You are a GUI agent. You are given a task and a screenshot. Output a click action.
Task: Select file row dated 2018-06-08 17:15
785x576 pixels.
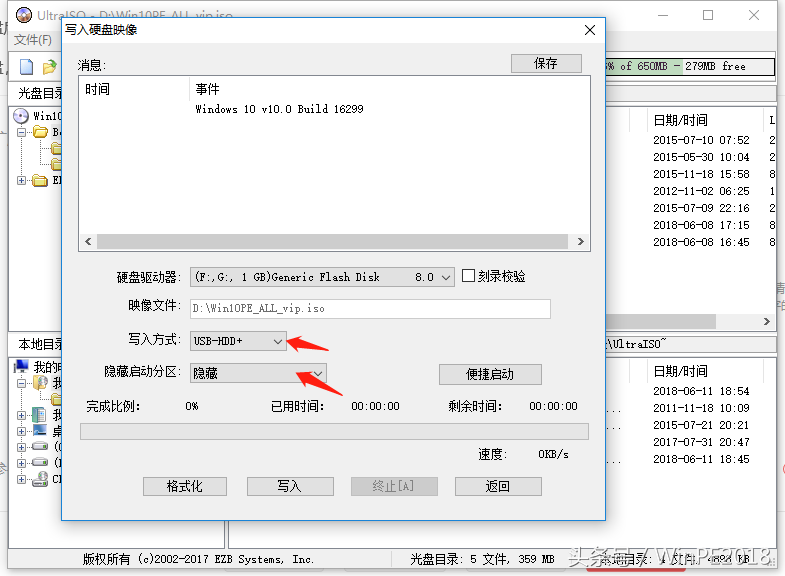click(701, 225)
